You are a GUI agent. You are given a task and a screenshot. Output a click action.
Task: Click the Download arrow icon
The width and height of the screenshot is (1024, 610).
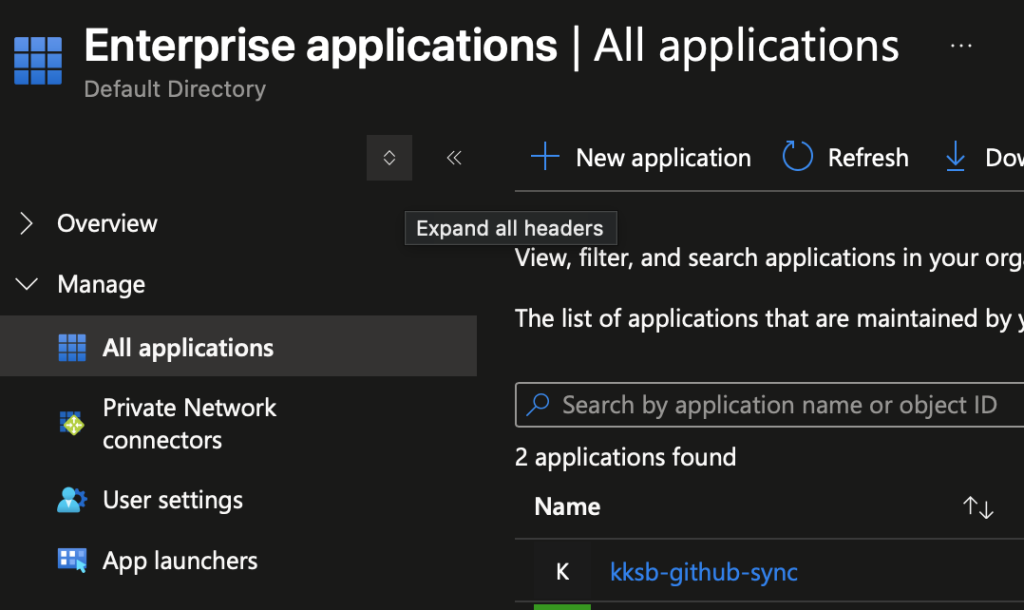coord(956,157)
